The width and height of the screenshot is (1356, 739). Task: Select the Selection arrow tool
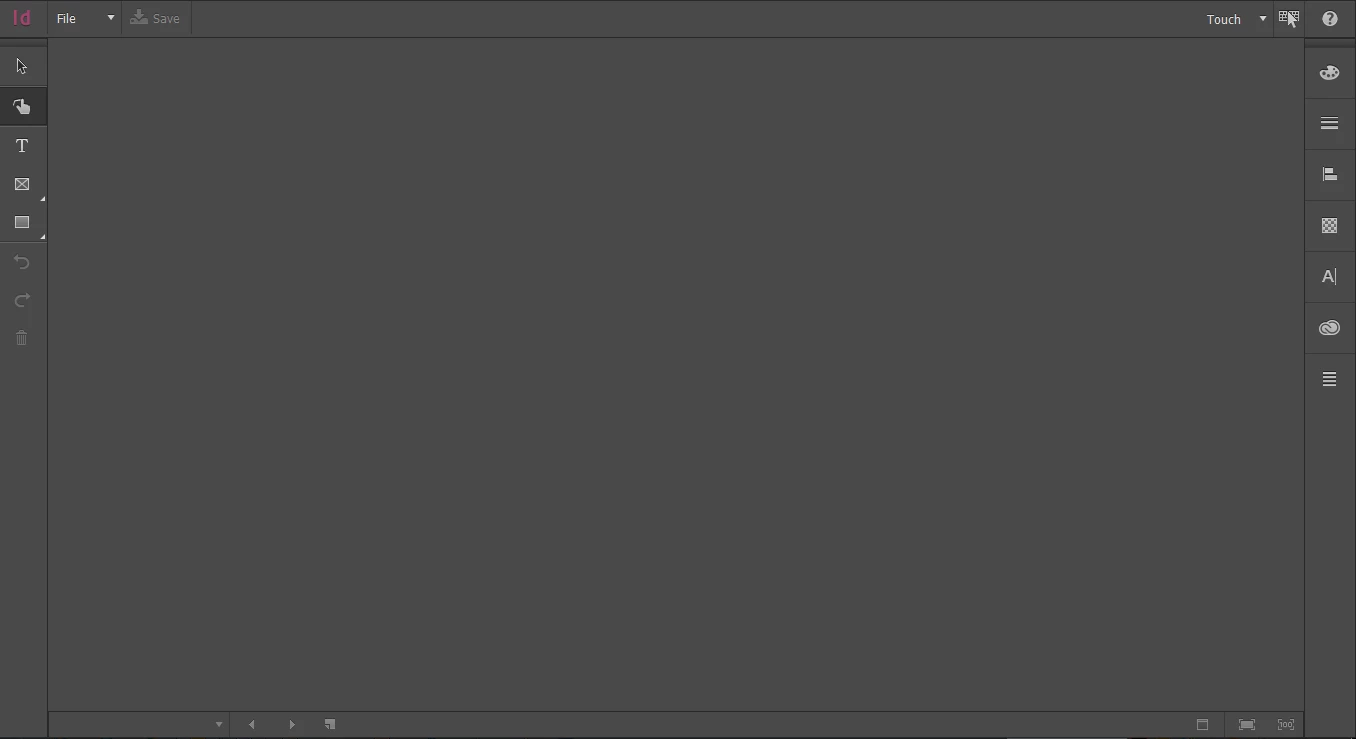tap(21, 67)
